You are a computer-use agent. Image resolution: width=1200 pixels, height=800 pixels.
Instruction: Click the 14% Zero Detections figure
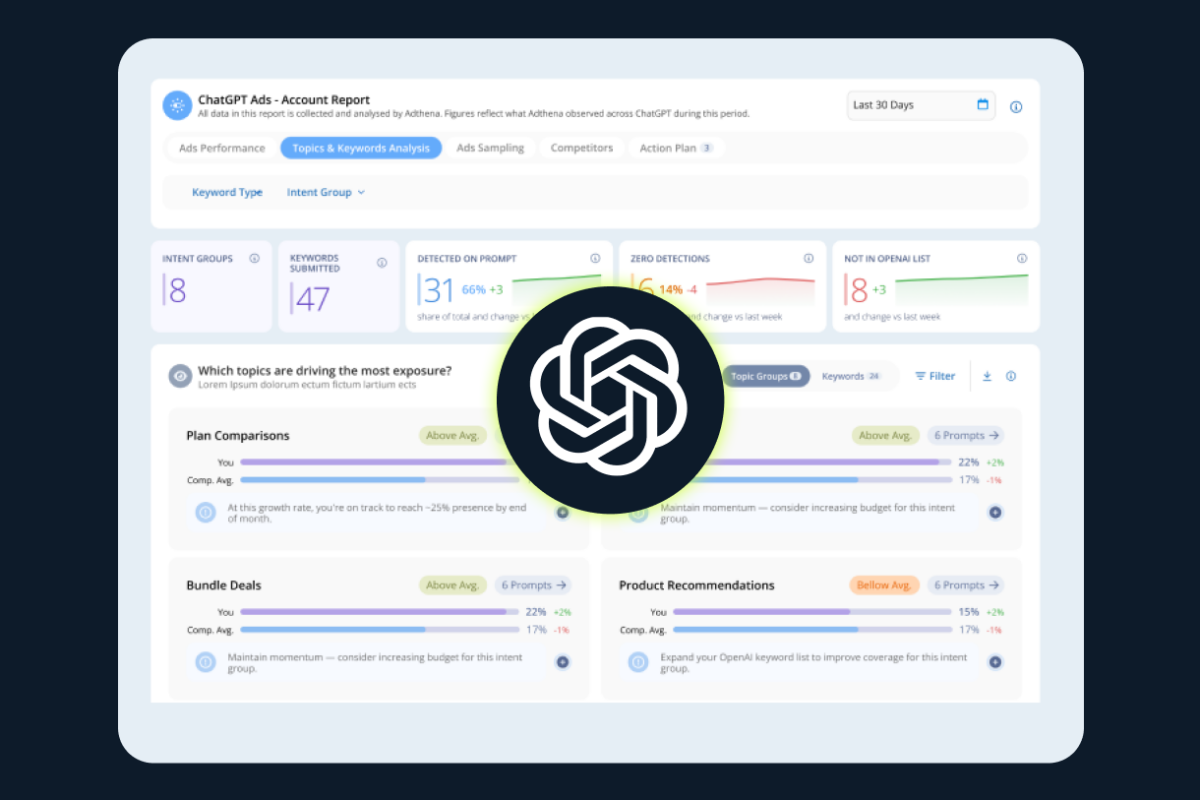[671, 290]
